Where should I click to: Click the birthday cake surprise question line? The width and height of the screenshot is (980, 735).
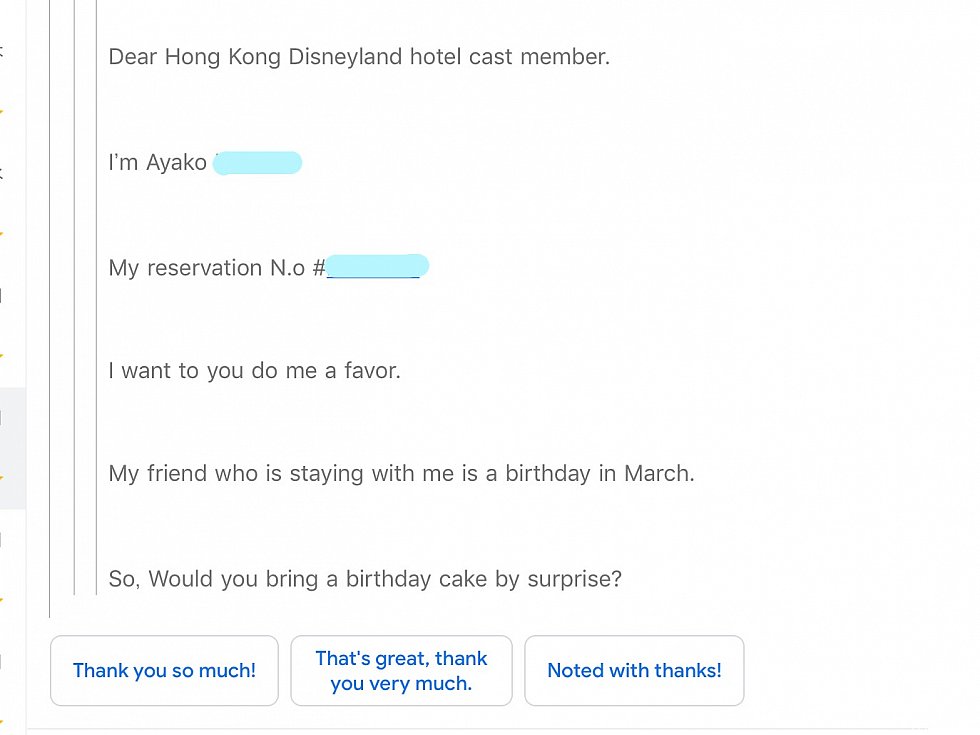click(x=365, y=579)
